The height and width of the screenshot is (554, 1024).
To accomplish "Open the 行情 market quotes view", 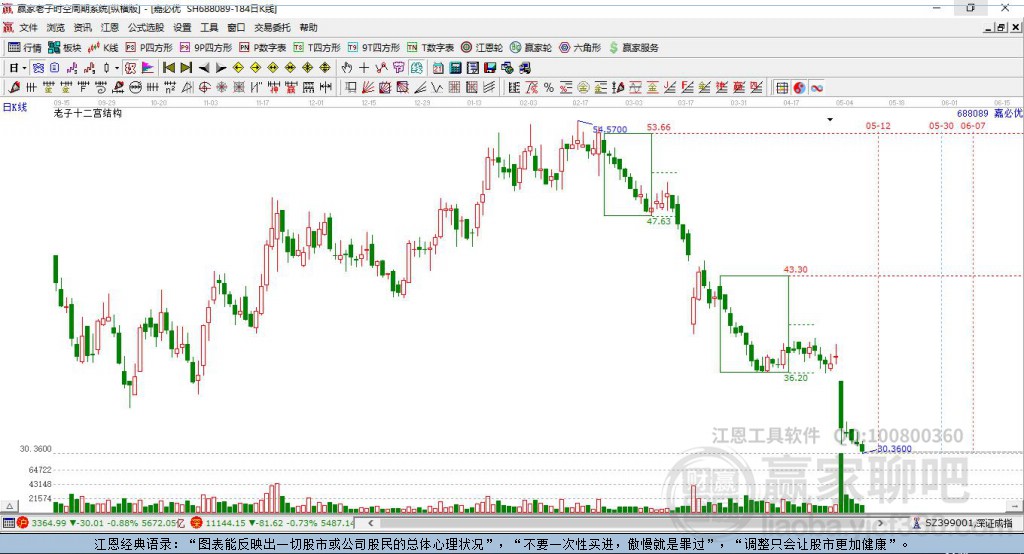I will click(x=24, y=48).
